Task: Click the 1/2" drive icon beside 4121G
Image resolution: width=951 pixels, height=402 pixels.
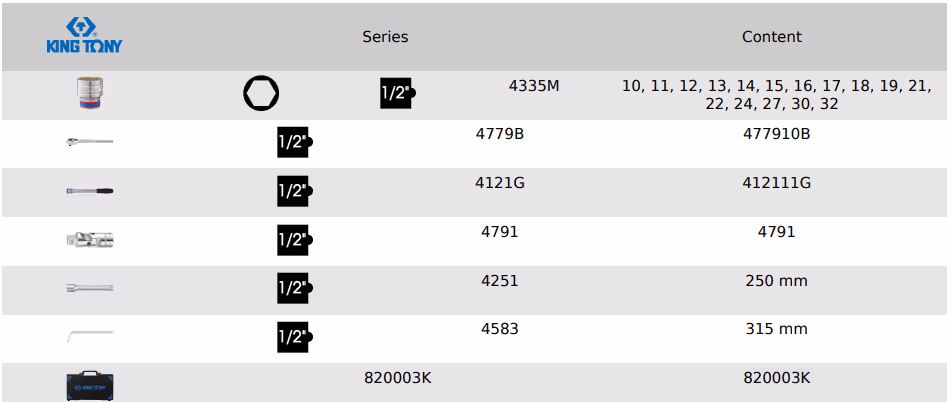Action: 294,191
